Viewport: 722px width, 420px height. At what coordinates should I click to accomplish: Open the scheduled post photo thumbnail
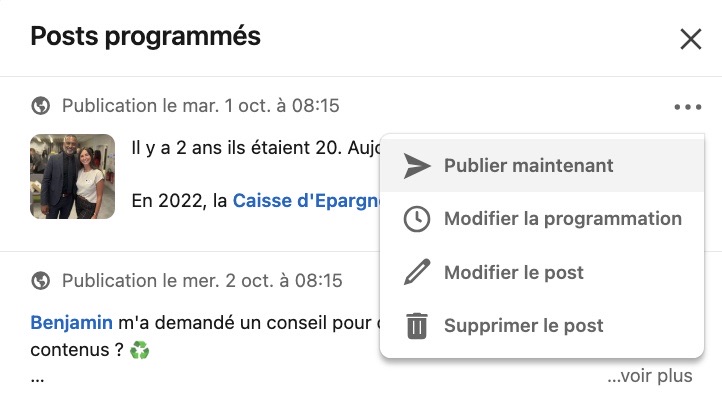(72, 176)
